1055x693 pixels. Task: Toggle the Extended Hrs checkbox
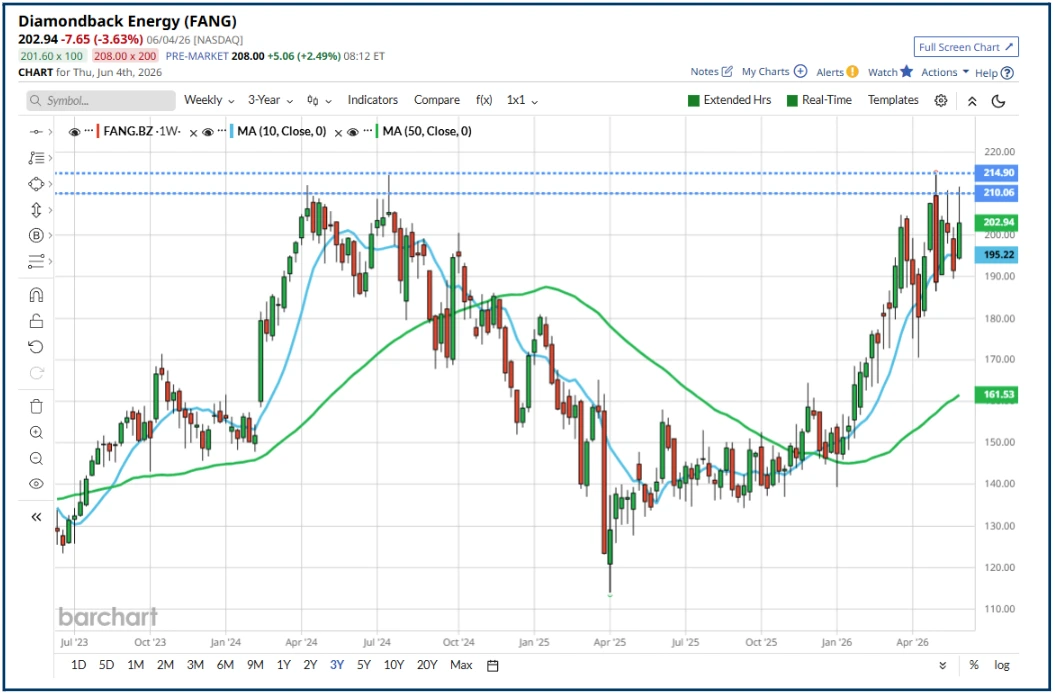pos(694,100)
